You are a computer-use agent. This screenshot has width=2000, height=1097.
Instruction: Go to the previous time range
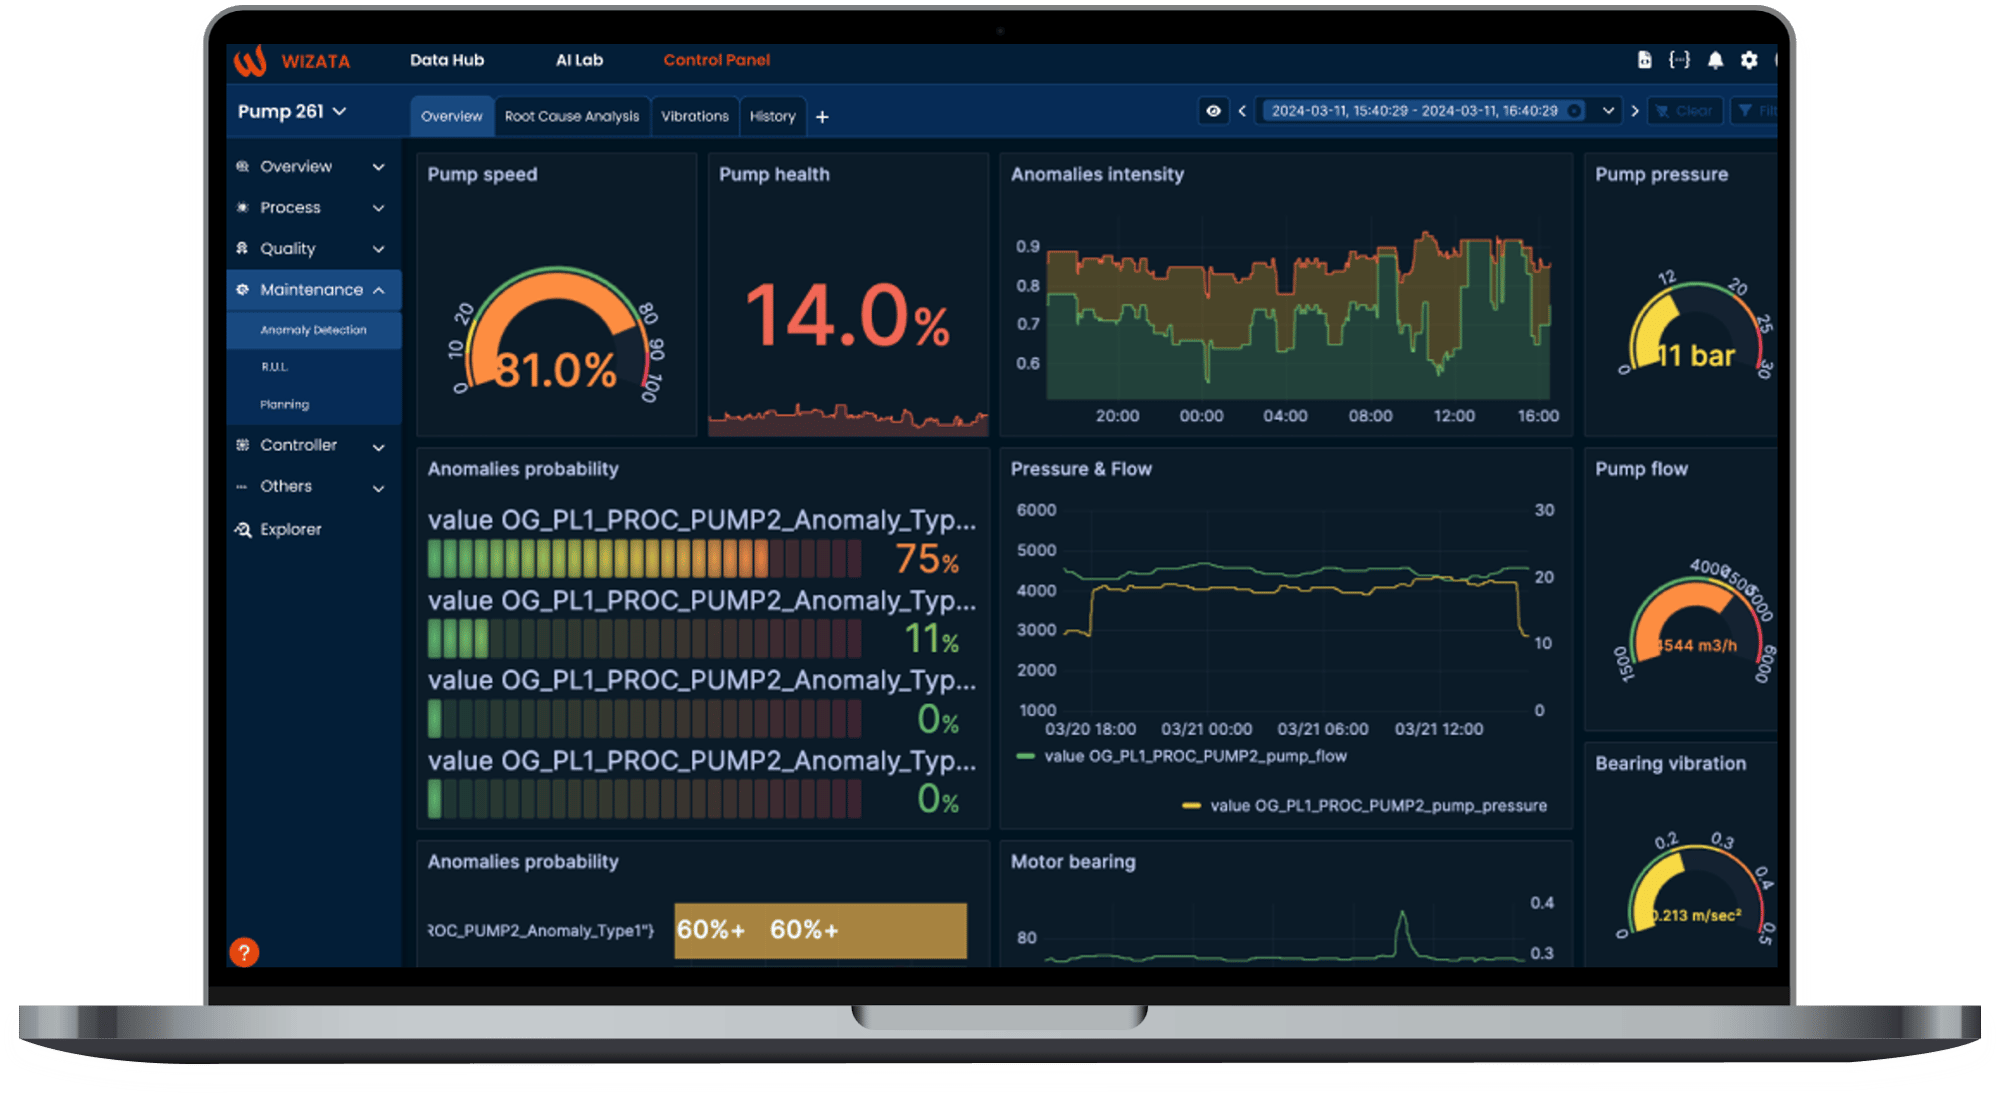pos(1242,111)
